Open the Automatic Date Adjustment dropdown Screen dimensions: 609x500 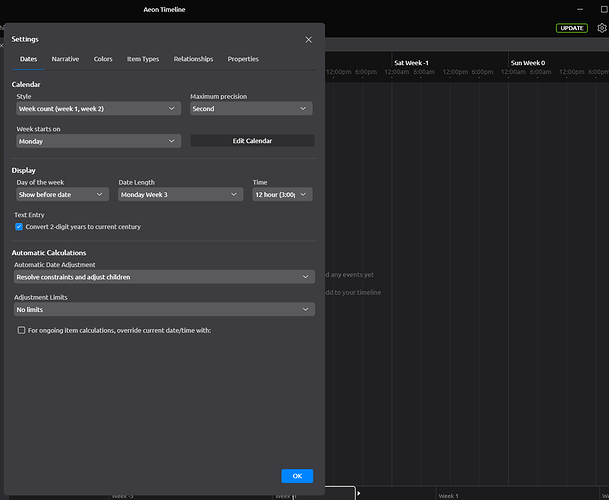[164, 277]
